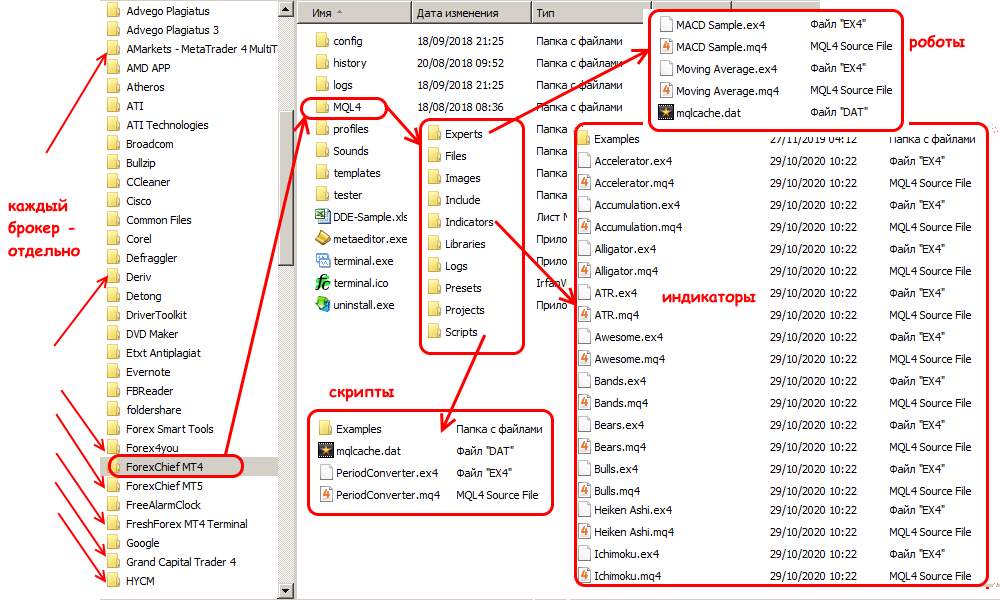Click the folder tree scrollbar thumb
Screen dimensions: 1000x600
pos(286,188)
